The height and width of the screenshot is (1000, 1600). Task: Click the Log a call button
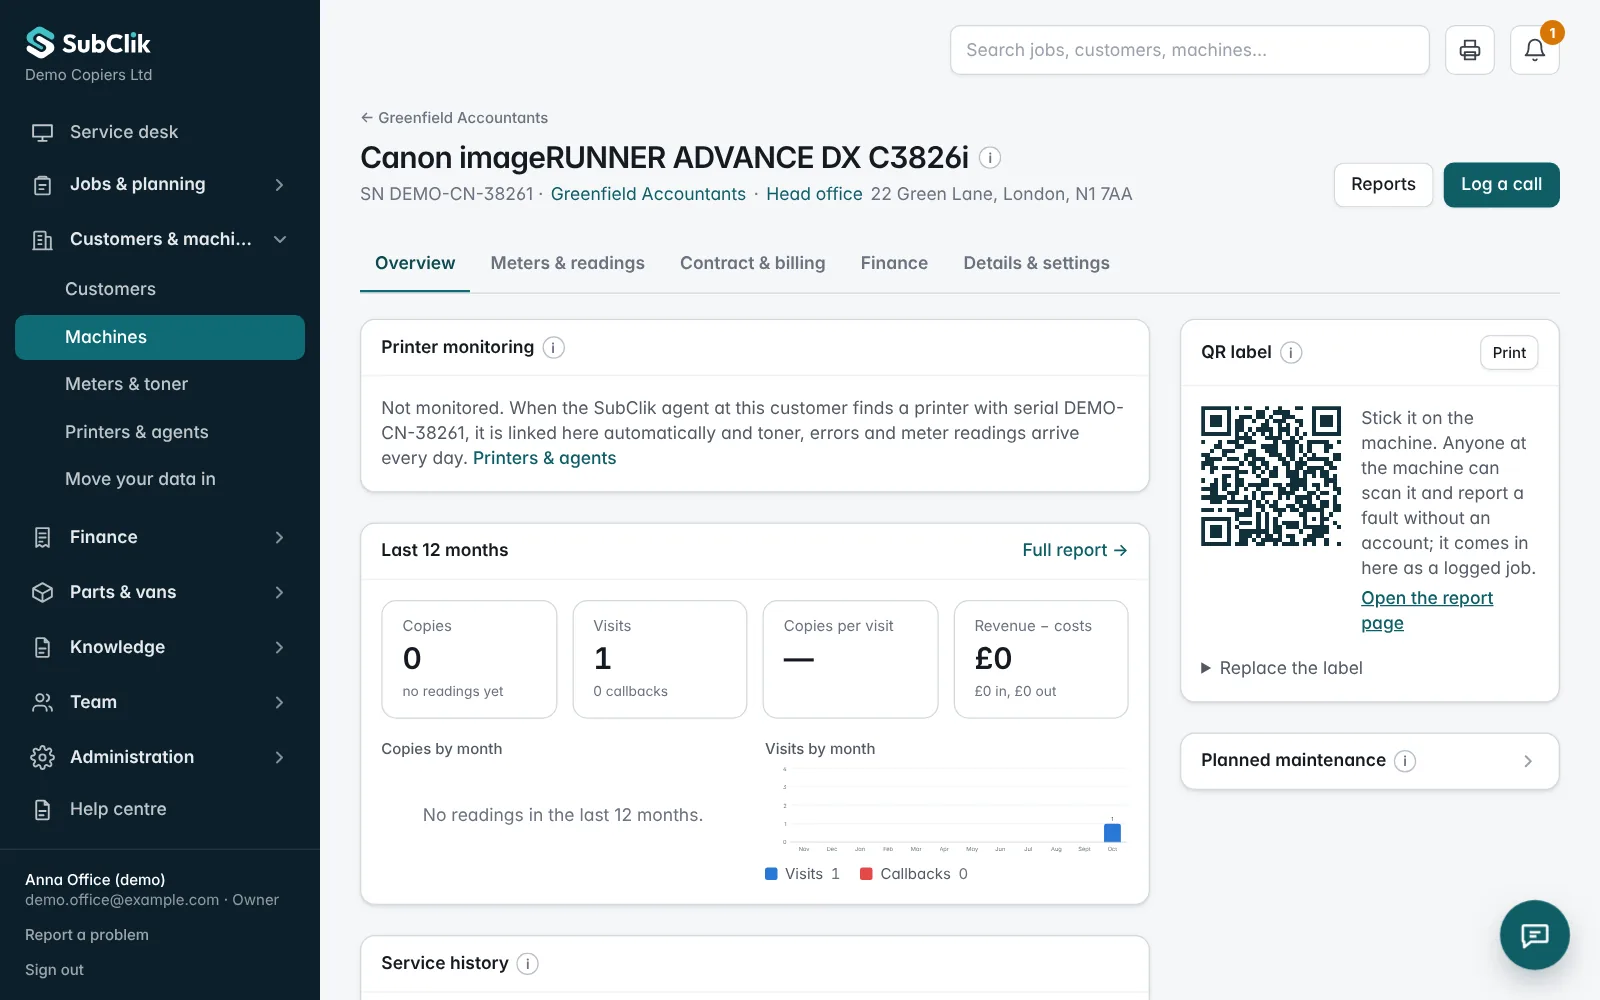[x=1501, y=185]
